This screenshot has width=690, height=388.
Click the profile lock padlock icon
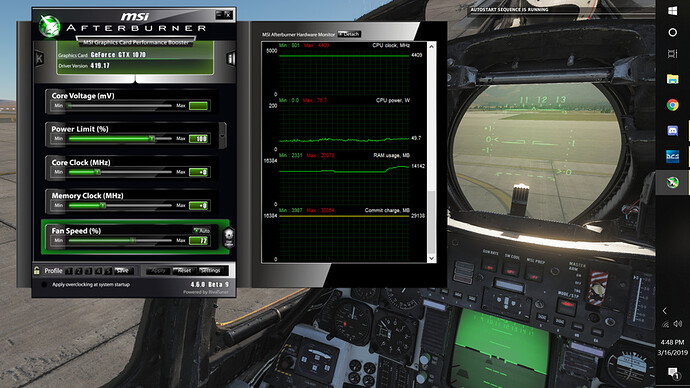point(37,270)
